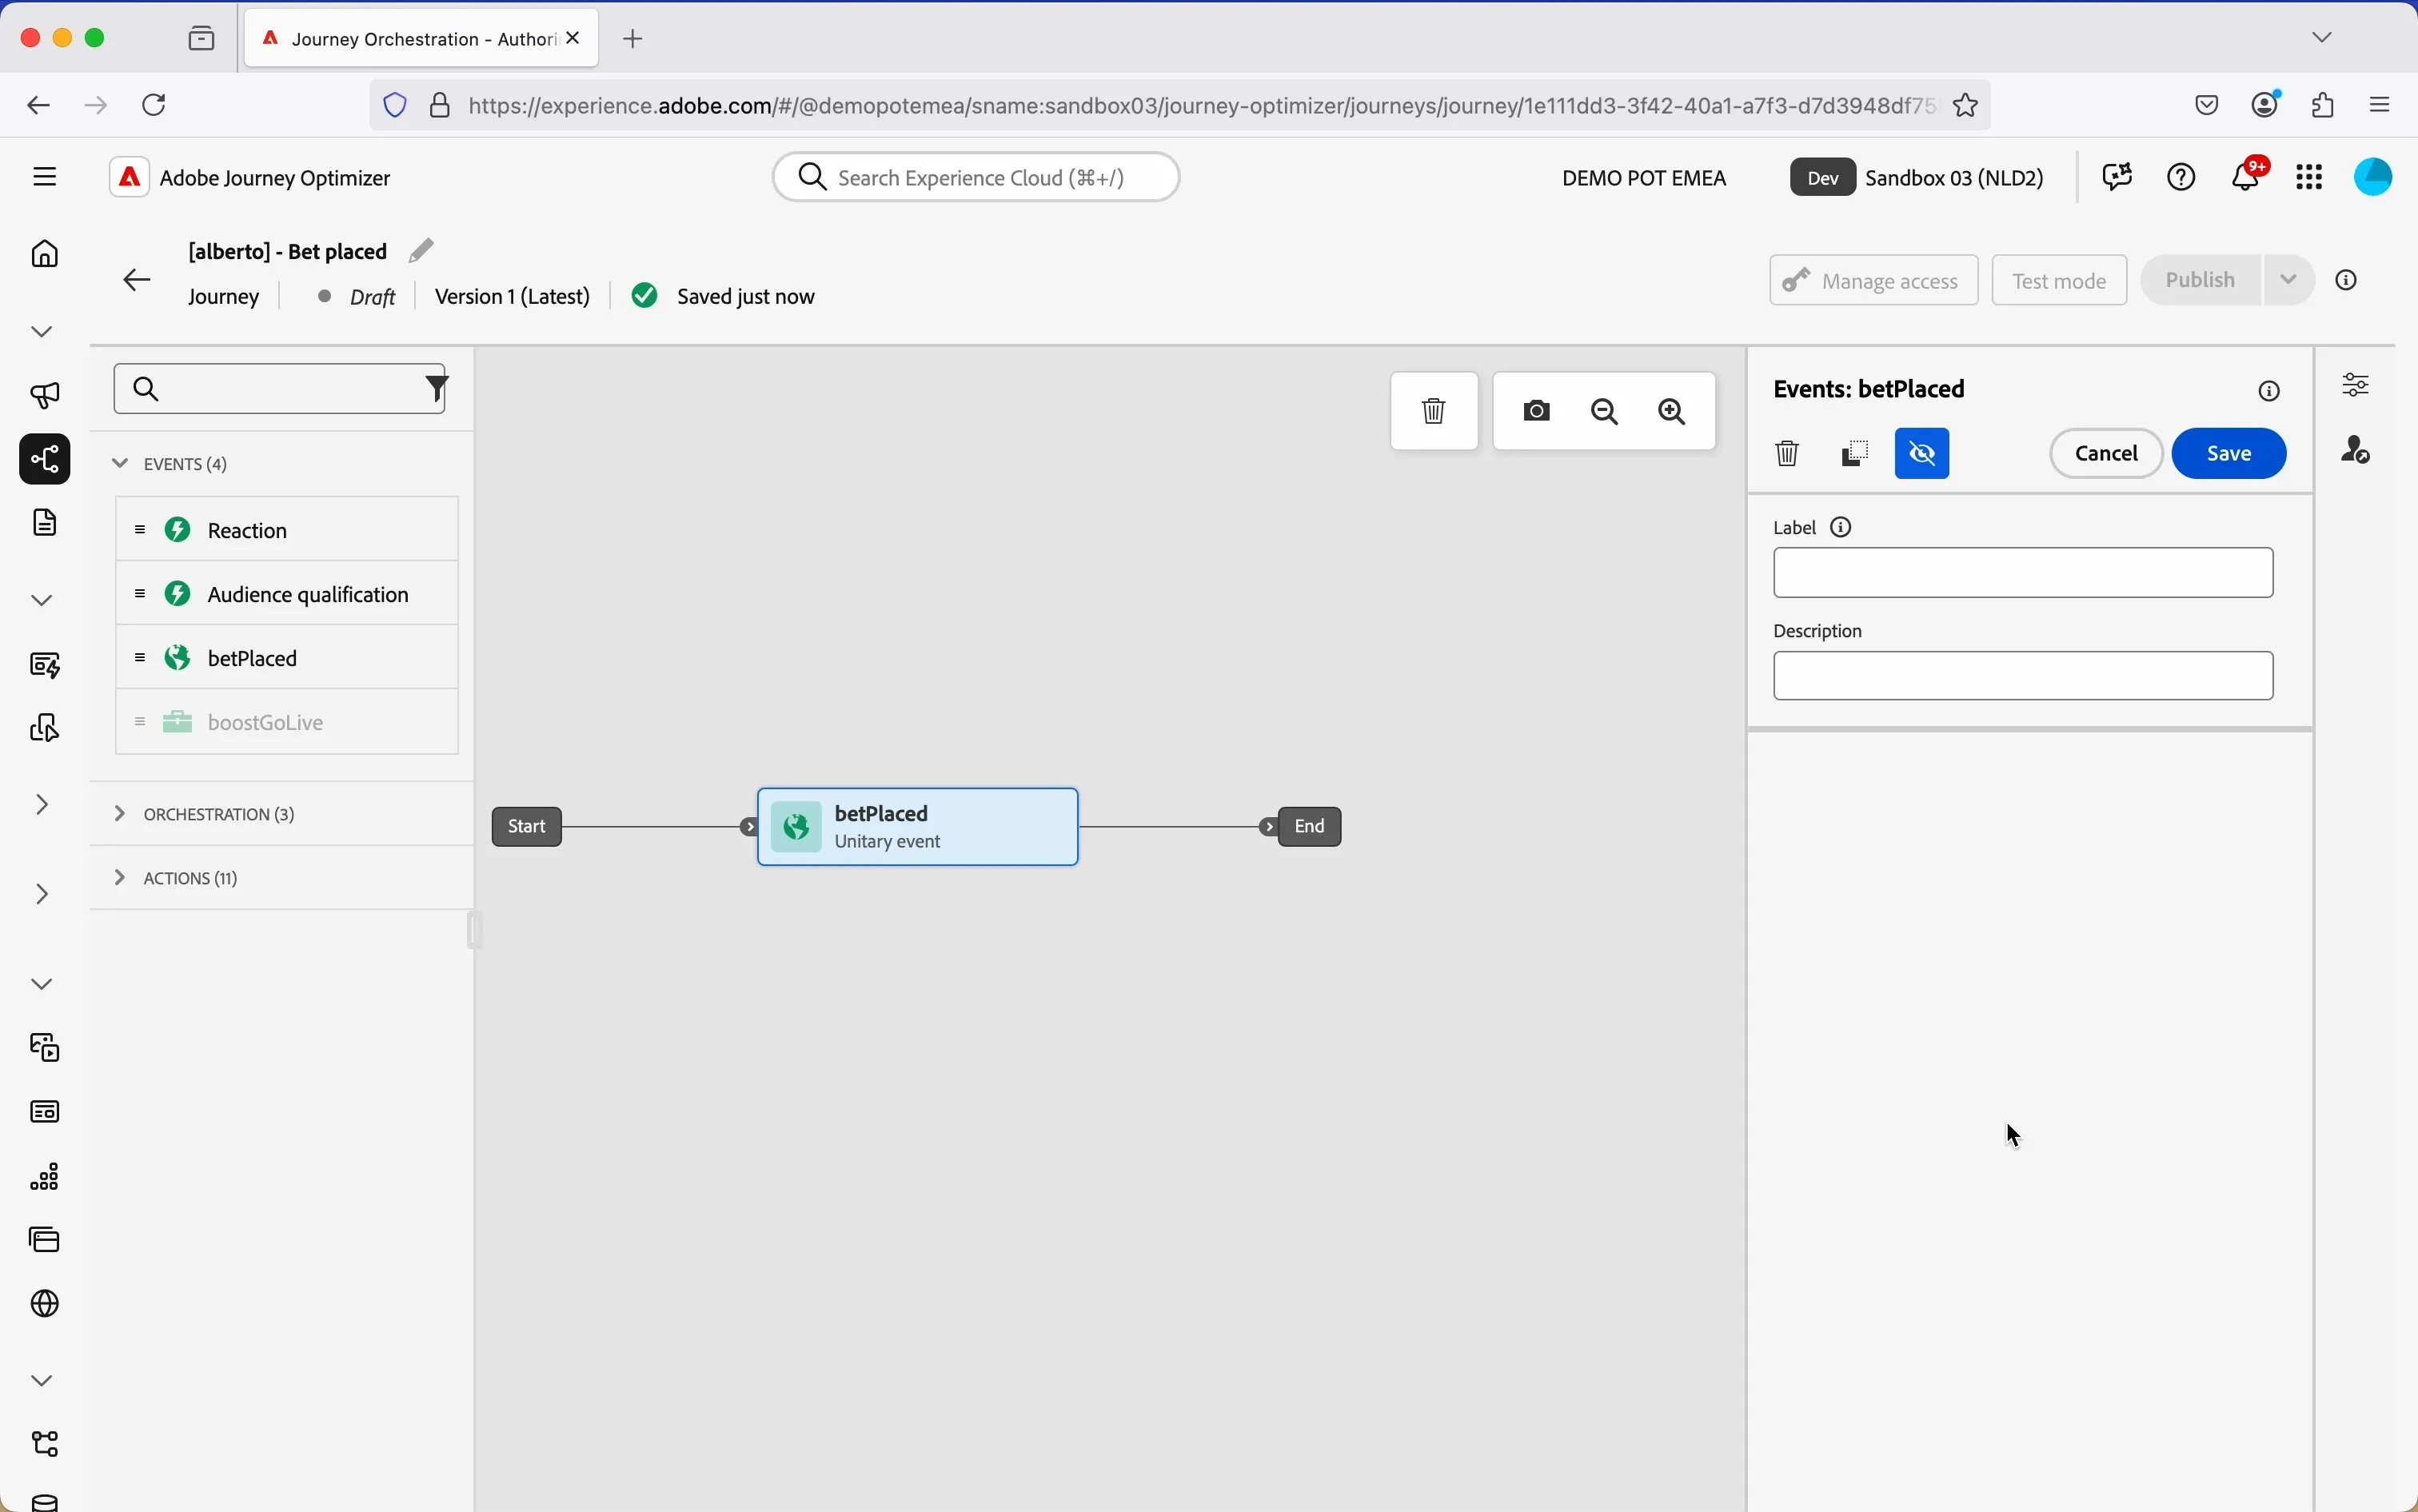Zoom out of the journey canvas
2418x1512 pixels.
coord(1606,412)
